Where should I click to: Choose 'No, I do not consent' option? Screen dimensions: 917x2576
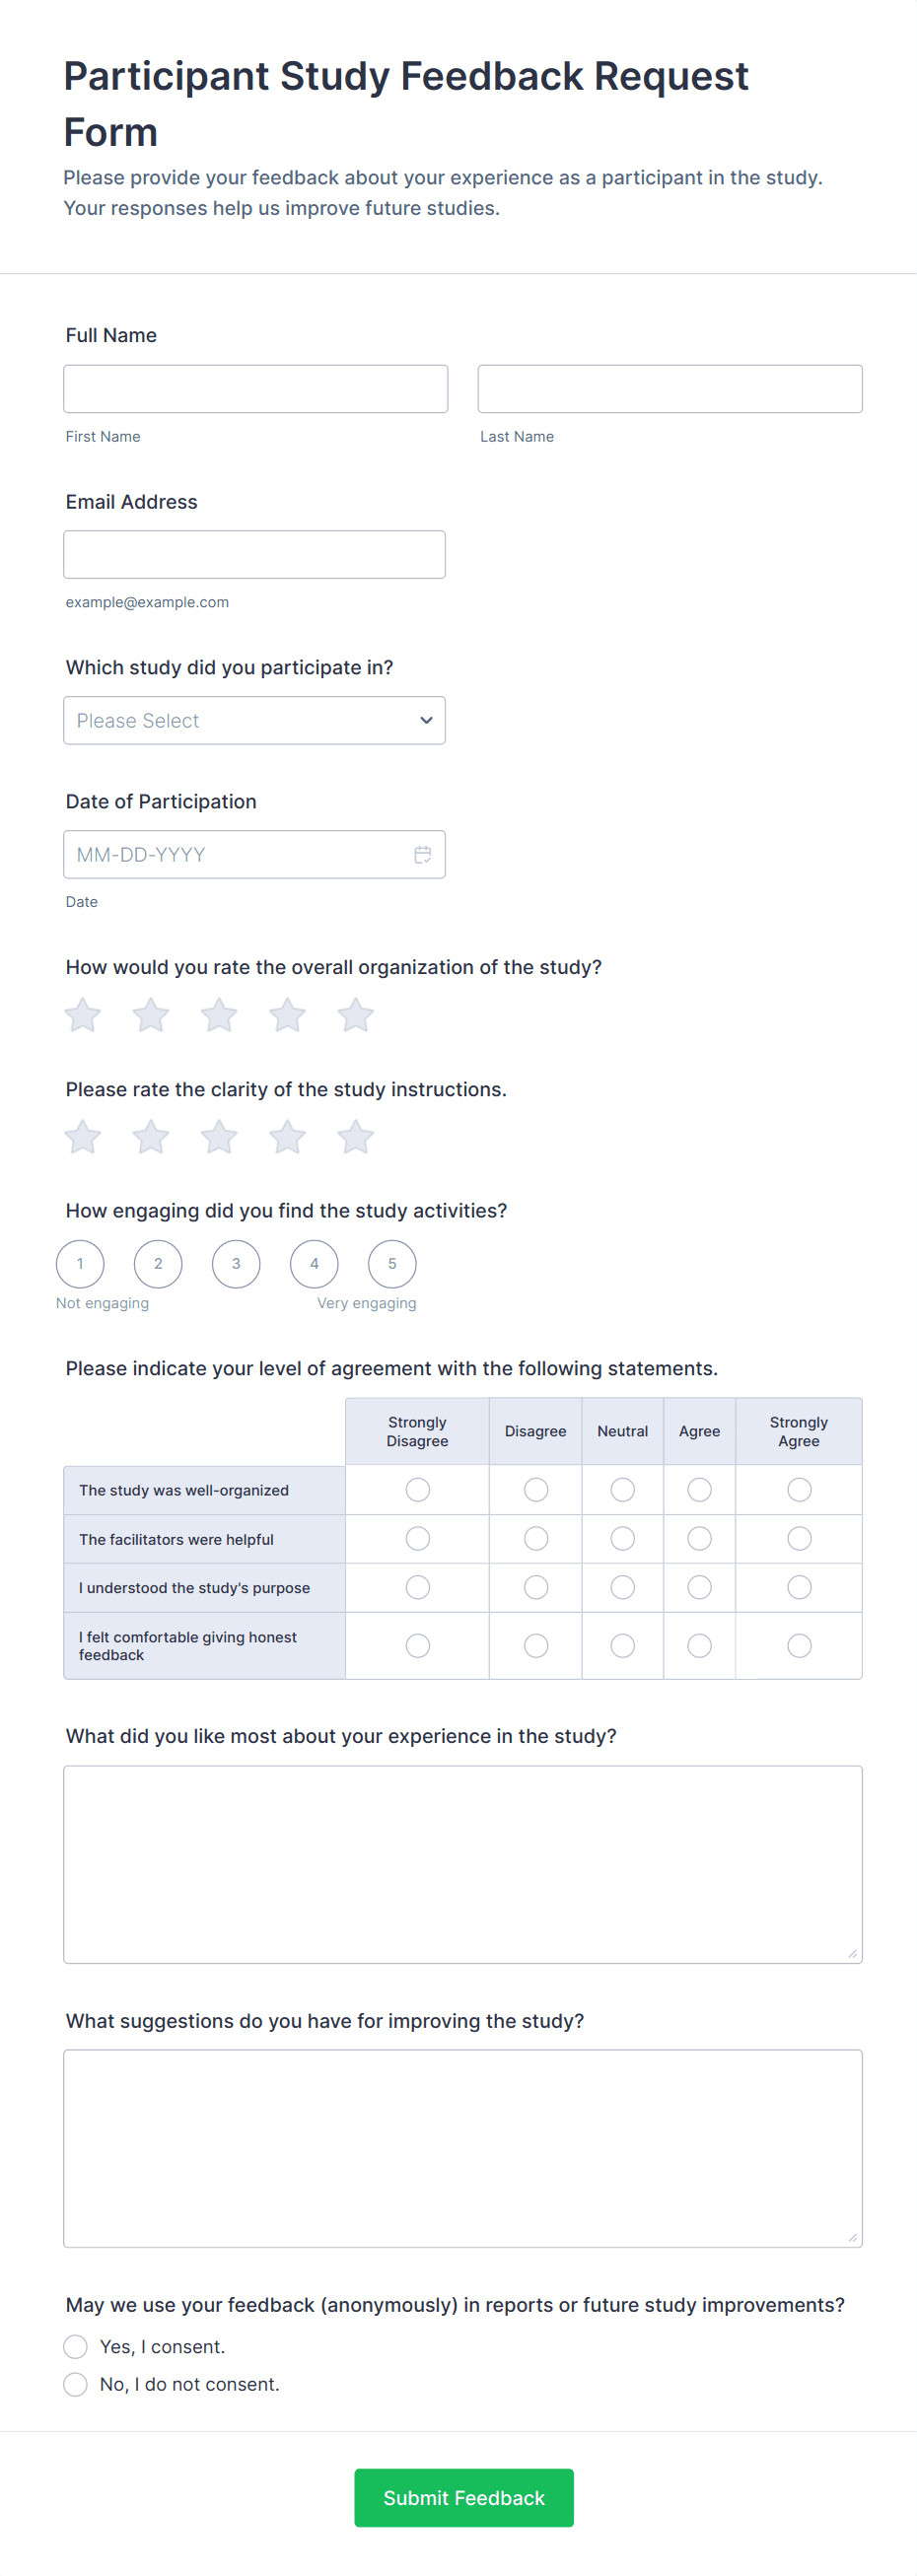[x=76, y=2384]
